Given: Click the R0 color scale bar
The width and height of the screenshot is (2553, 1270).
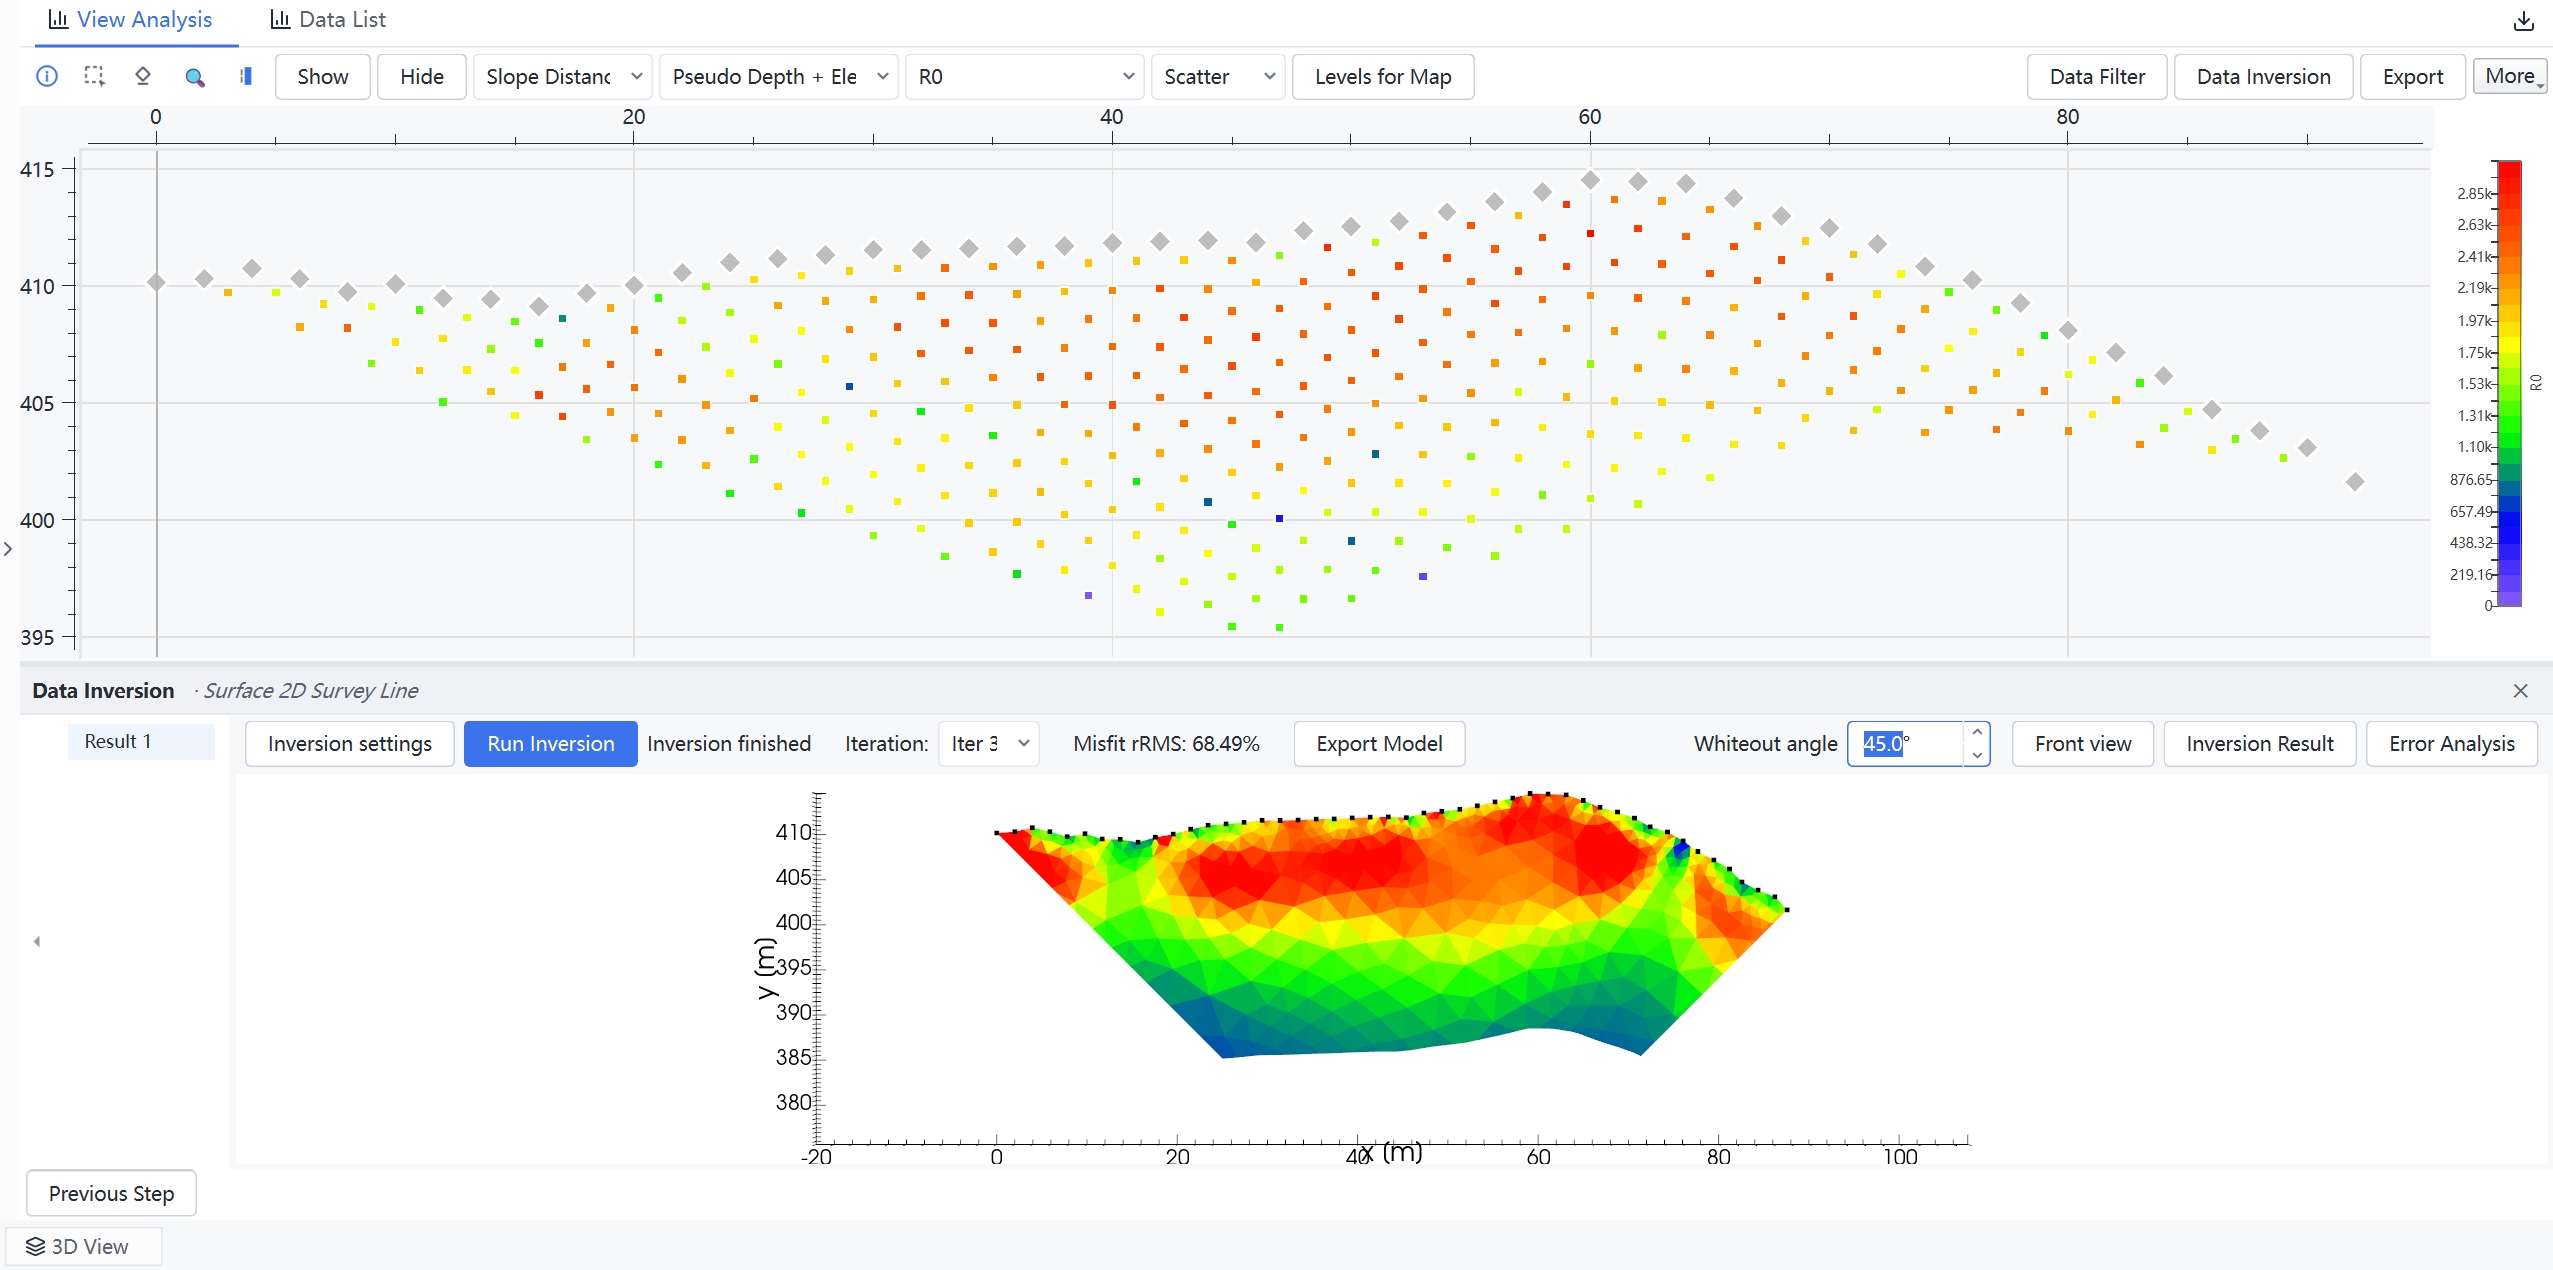Looking at the screenshot, I should [x=2509, y=383].
